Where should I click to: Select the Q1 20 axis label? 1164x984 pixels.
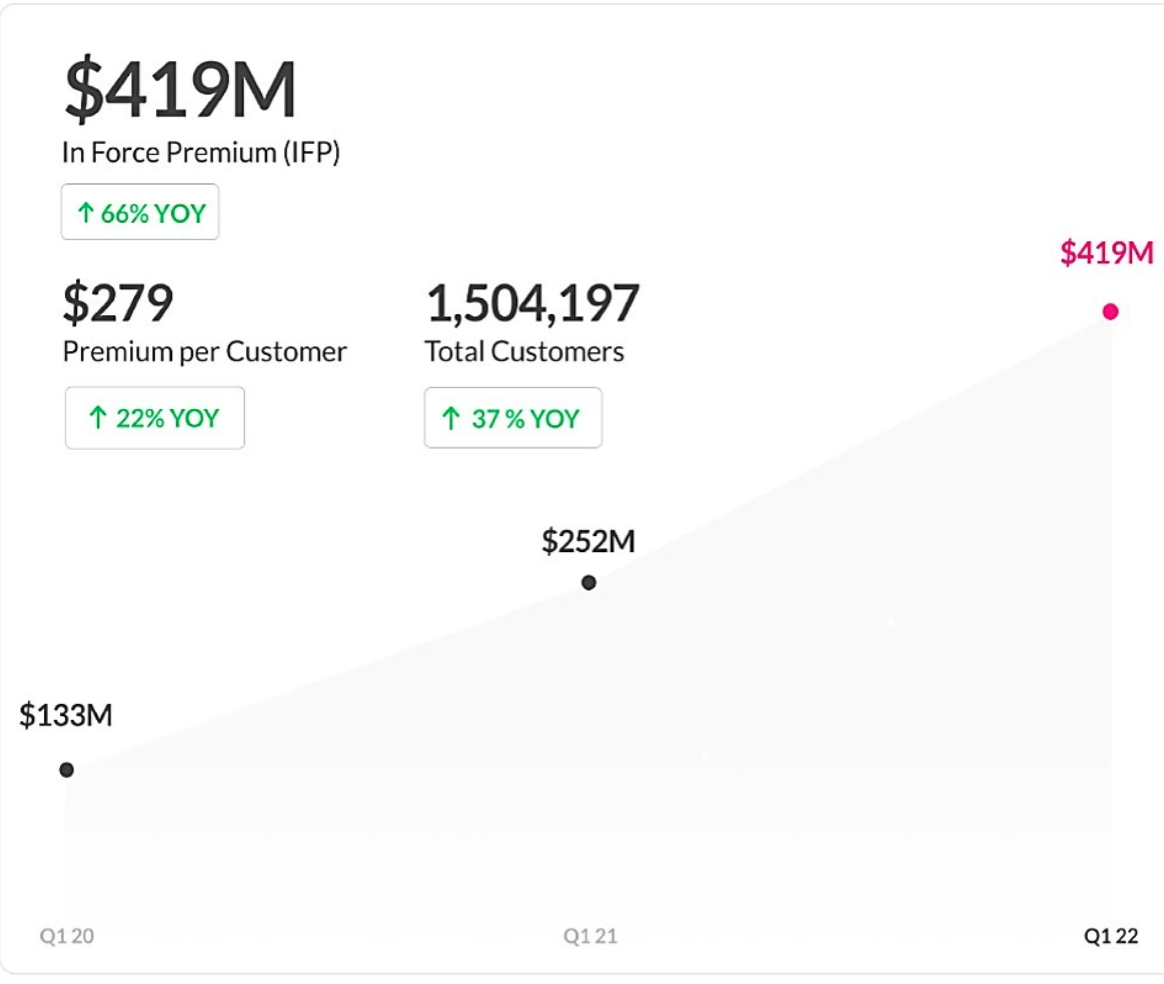click(x=67, y=936)
